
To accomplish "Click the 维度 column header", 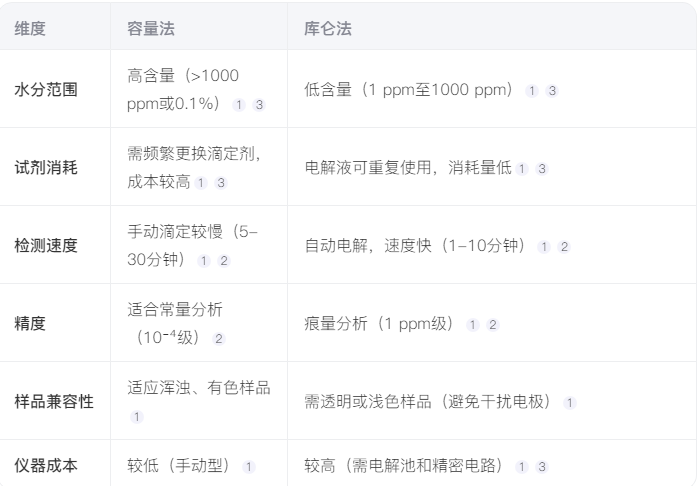I will pos(29,29).
